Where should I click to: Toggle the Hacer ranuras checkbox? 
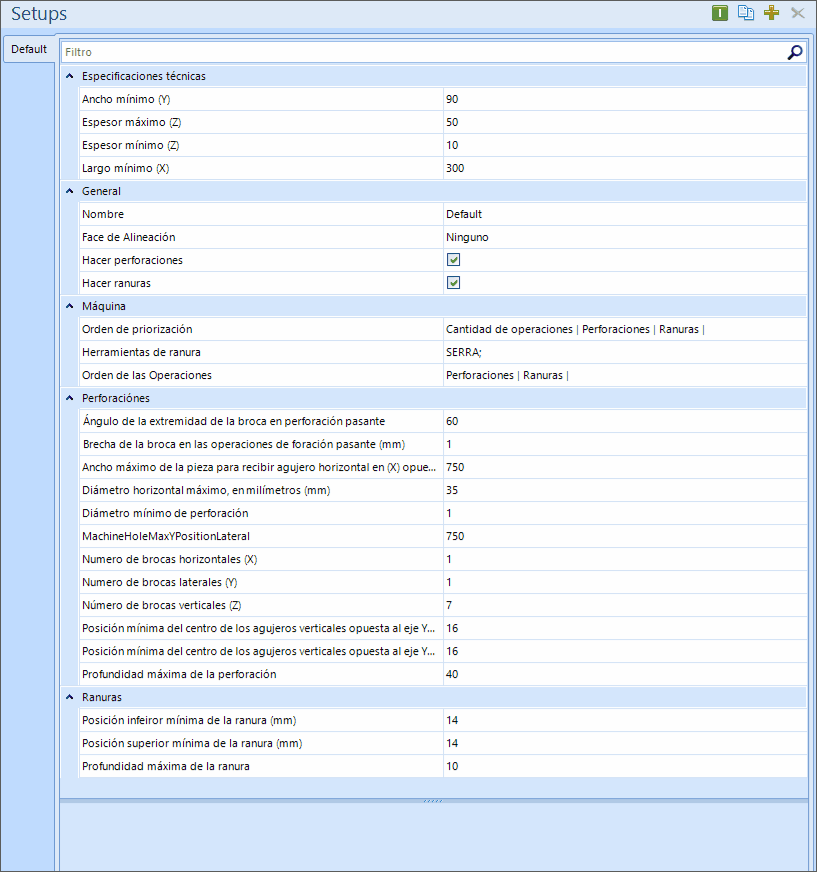click(x=453, y=283)
